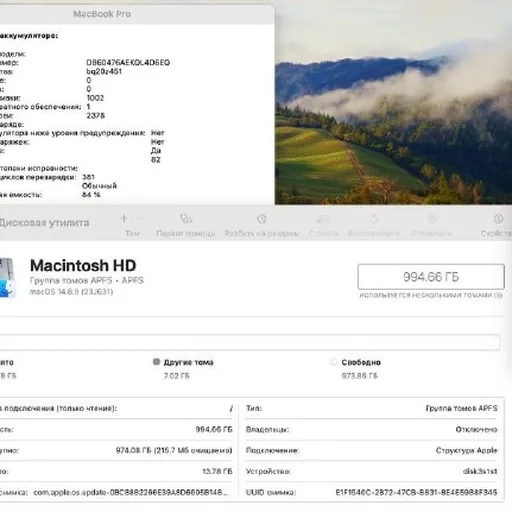Viewport: 512px width, 512px height.
Task: Click the Restore (Восстановить) toolbar icon
Action: coord(374,219)
